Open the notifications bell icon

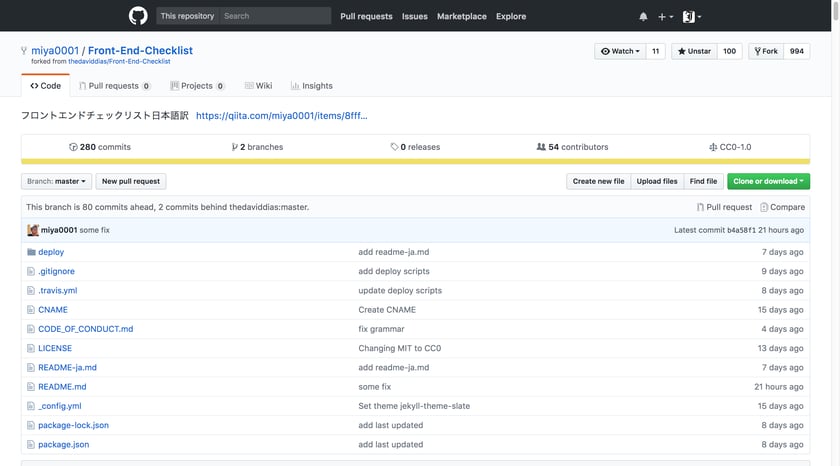point(643,17)
